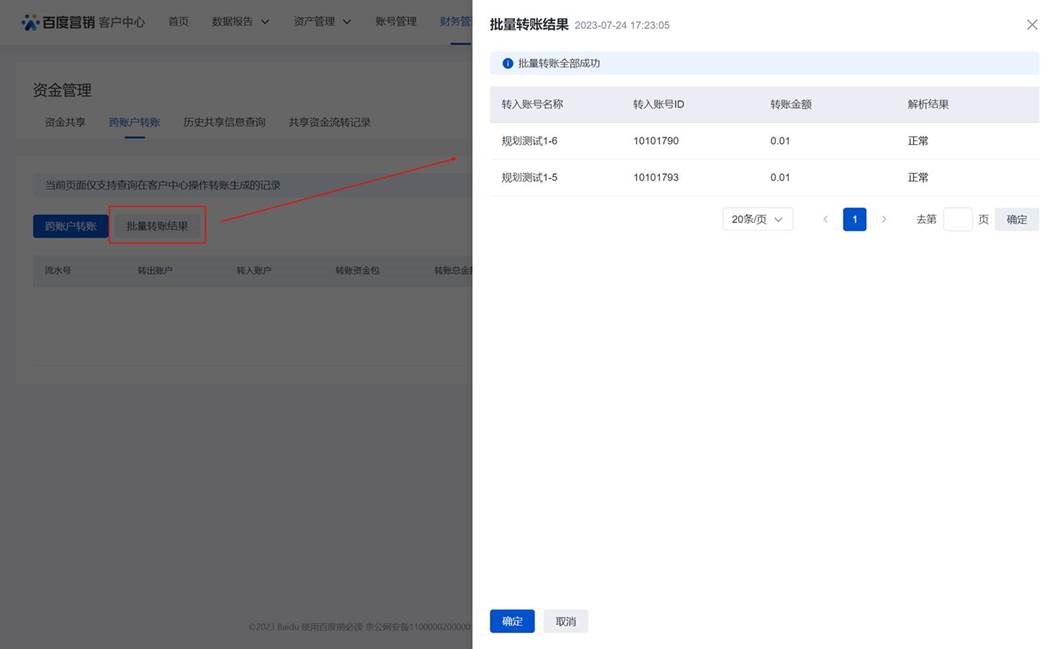This screenshot has width=1056, height=649.
Task: Close the 批量转账结果 panel with X icon
Action: coord(1032,25)
